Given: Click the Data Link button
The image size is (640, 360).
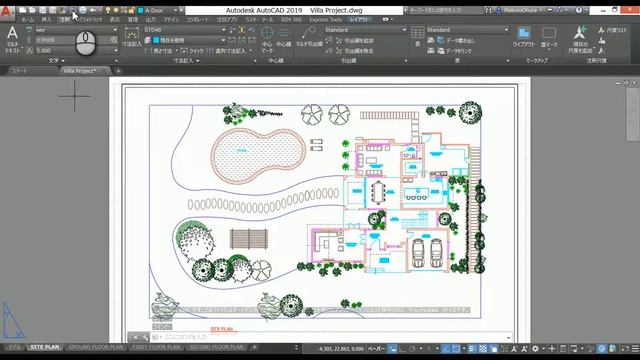Looking at the screenshot, I should (x=454, y=51).
